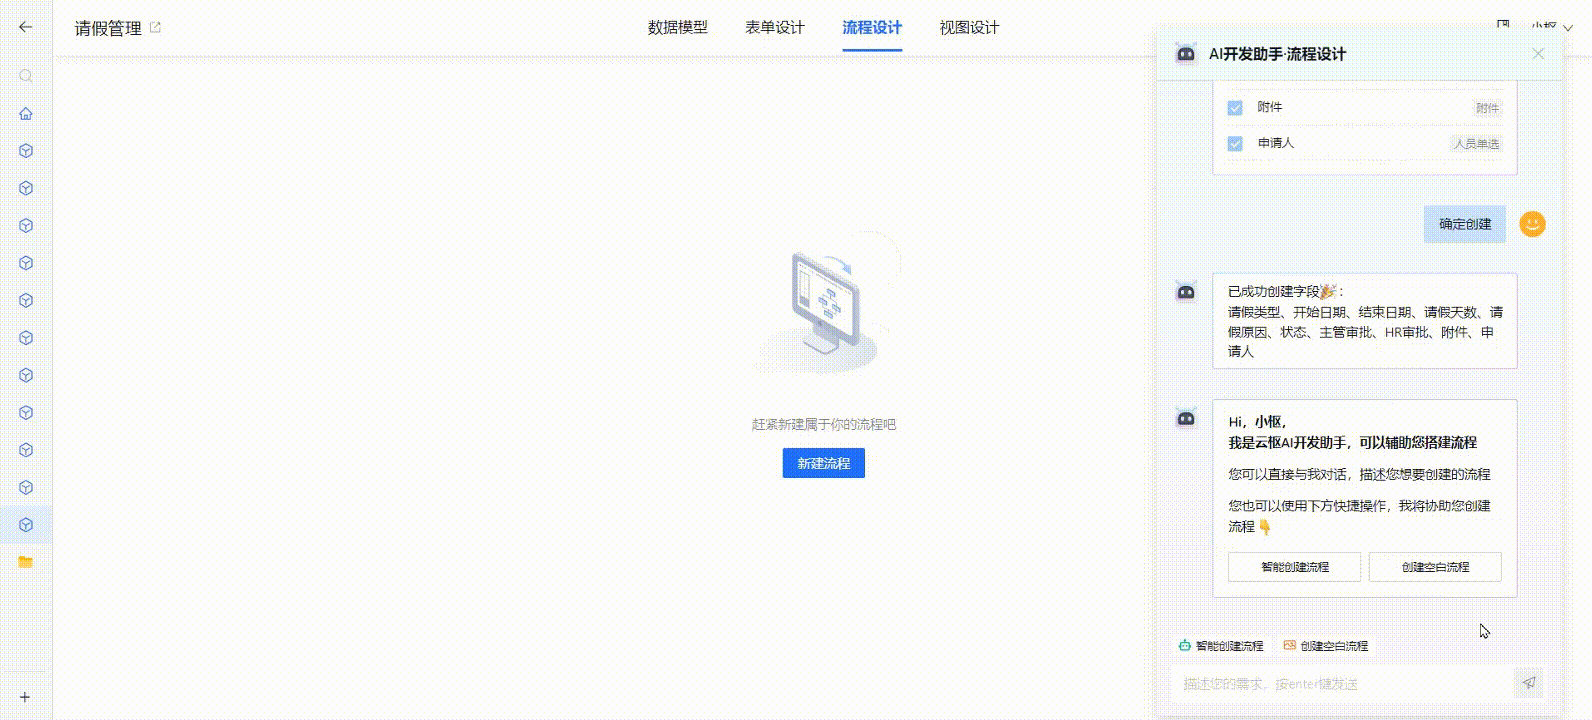
Task: Open the yellow folder icon in sidebar
Action: [26, 562]
